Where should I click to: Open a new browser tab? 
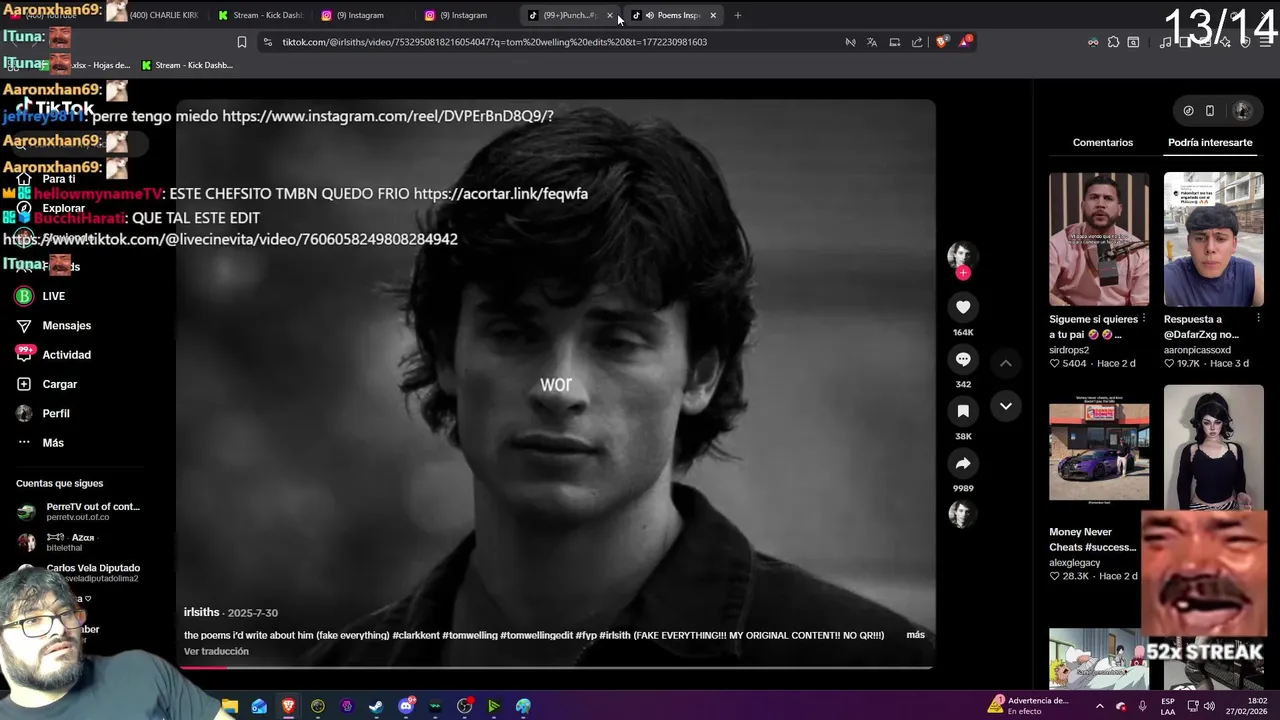pyautogui.click(x=737, y=15)
